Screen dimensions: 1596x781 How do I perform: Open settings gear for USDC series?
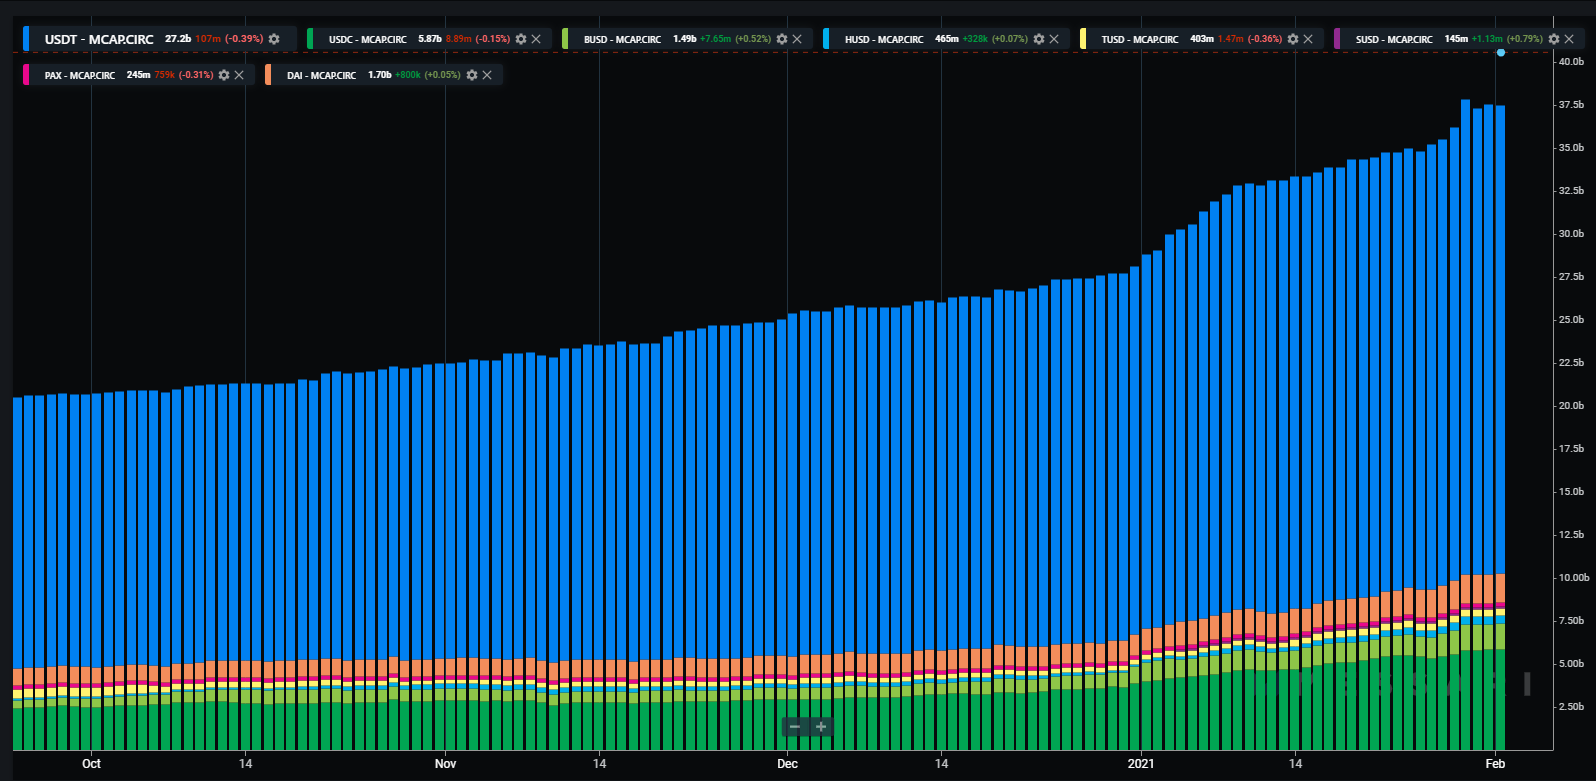[x=521, y=39]
